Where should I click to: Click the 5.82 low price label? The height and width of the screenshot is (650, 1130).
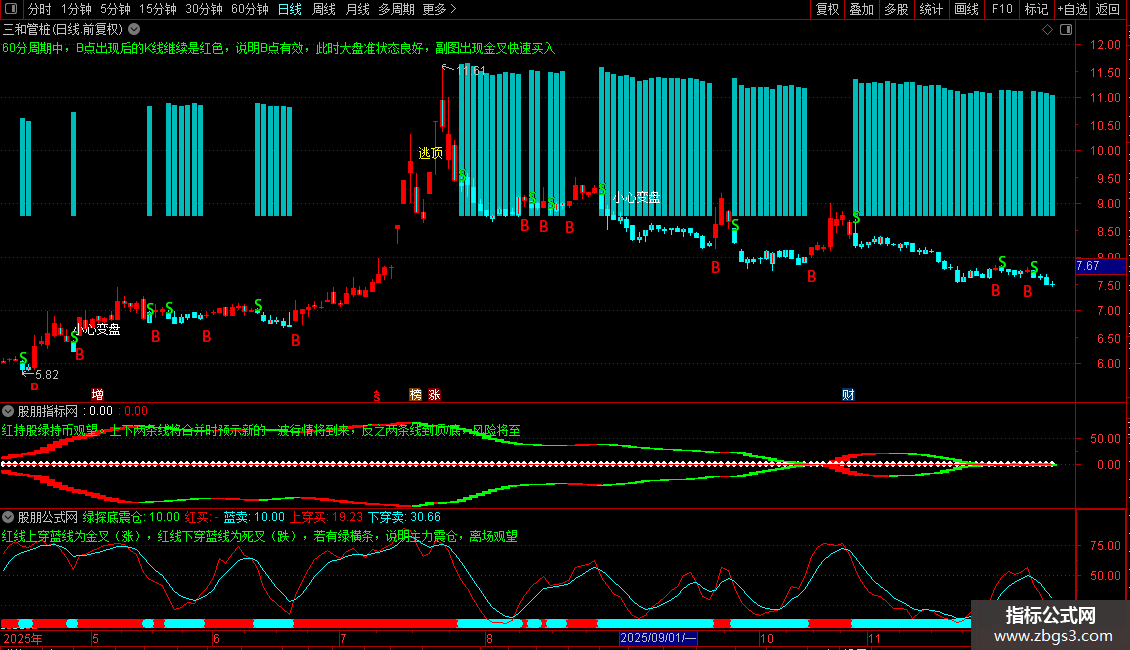point(47,375)
